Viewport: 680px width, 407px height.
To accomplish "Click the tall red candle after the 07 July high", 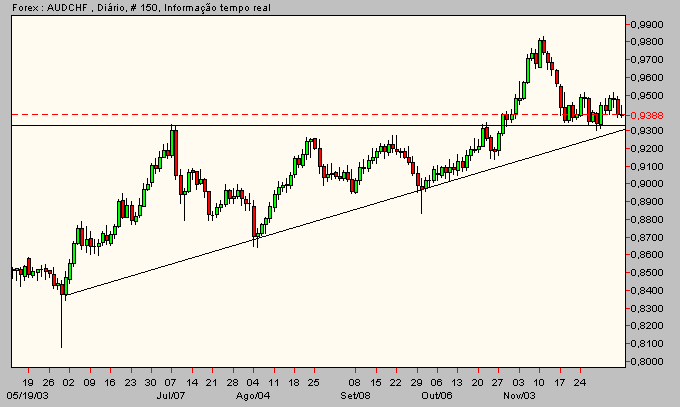I will [x=176, y=153].
